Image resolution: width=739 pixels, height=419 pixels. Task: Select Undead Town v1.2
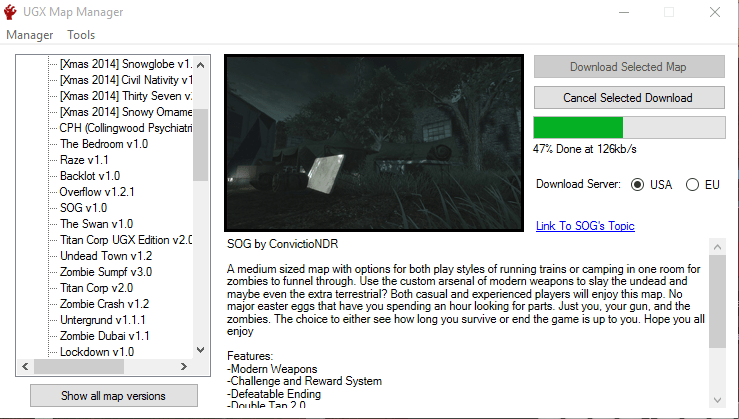[106, 256]
